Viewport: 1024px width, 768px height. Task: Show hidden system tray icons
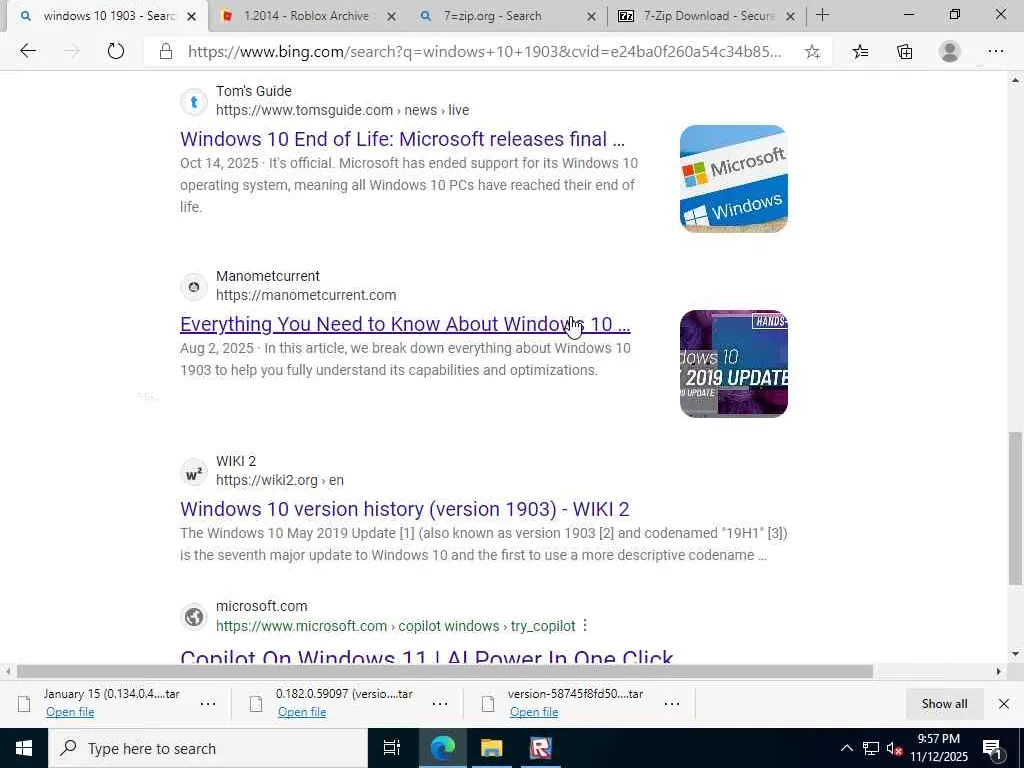[846, 748]
